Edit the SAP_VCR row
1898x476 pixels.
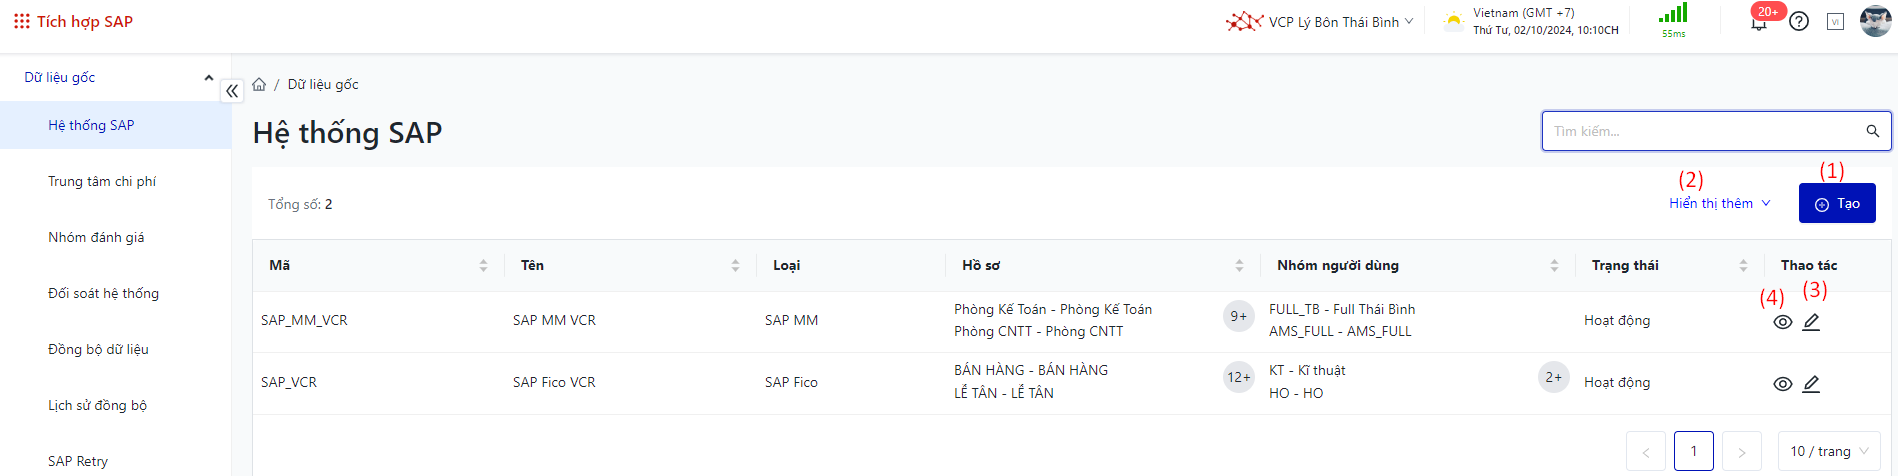click(1811, 384)
